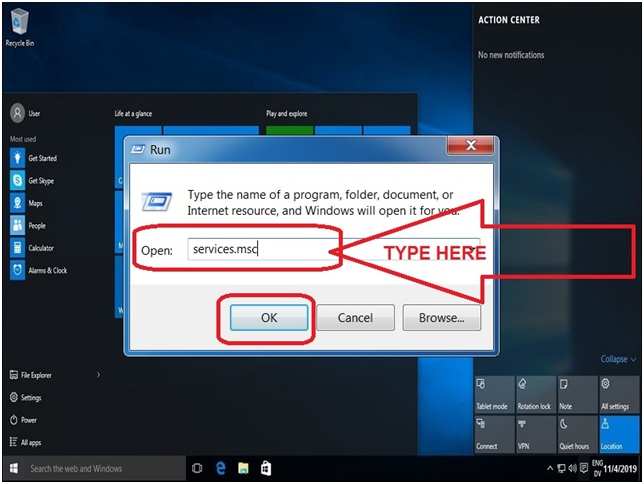
Task: Click the Windows Start button
Action: 14,468
